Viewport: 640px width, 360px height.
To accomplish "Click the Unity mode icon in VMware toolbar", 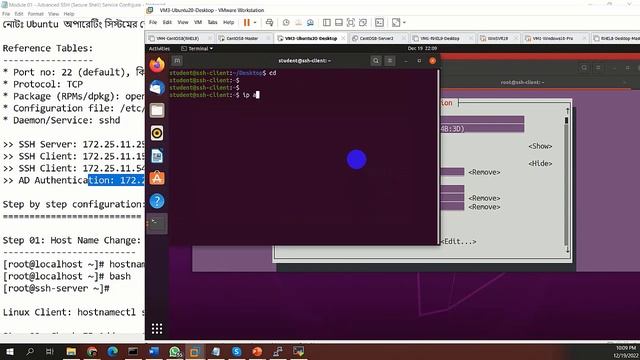I will coord(362,22).
